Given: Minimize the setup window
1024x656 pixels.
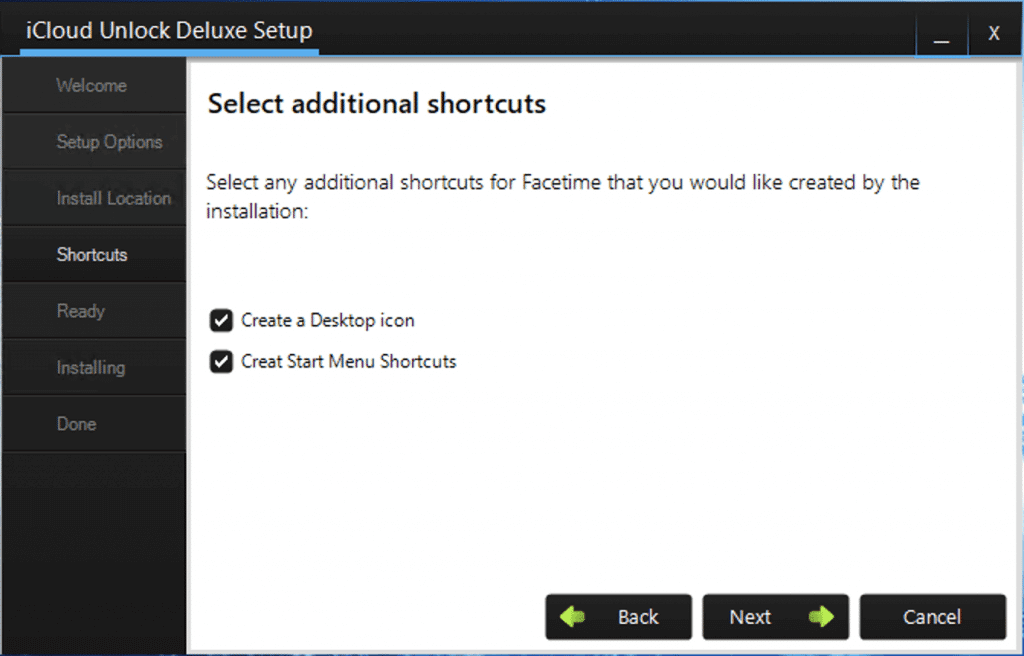Looking at the screenshot, I should click(941, 34).
